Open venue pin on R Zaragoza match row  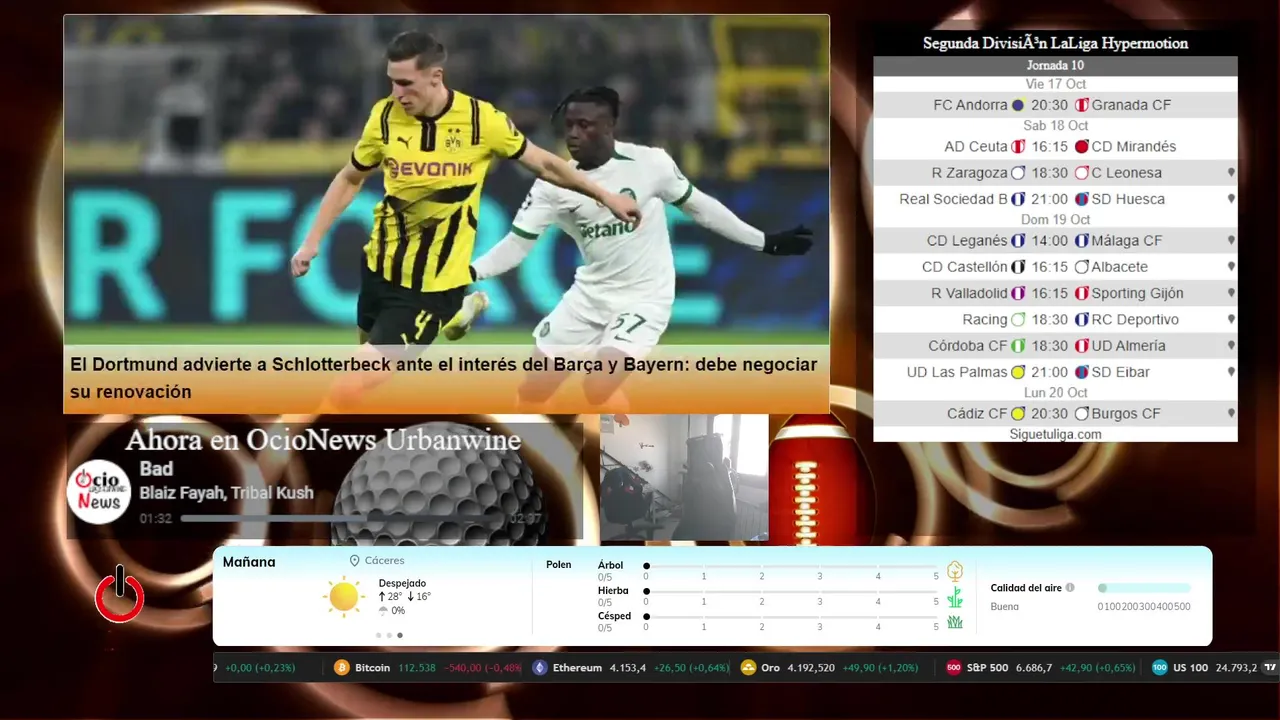[1231, 173]
